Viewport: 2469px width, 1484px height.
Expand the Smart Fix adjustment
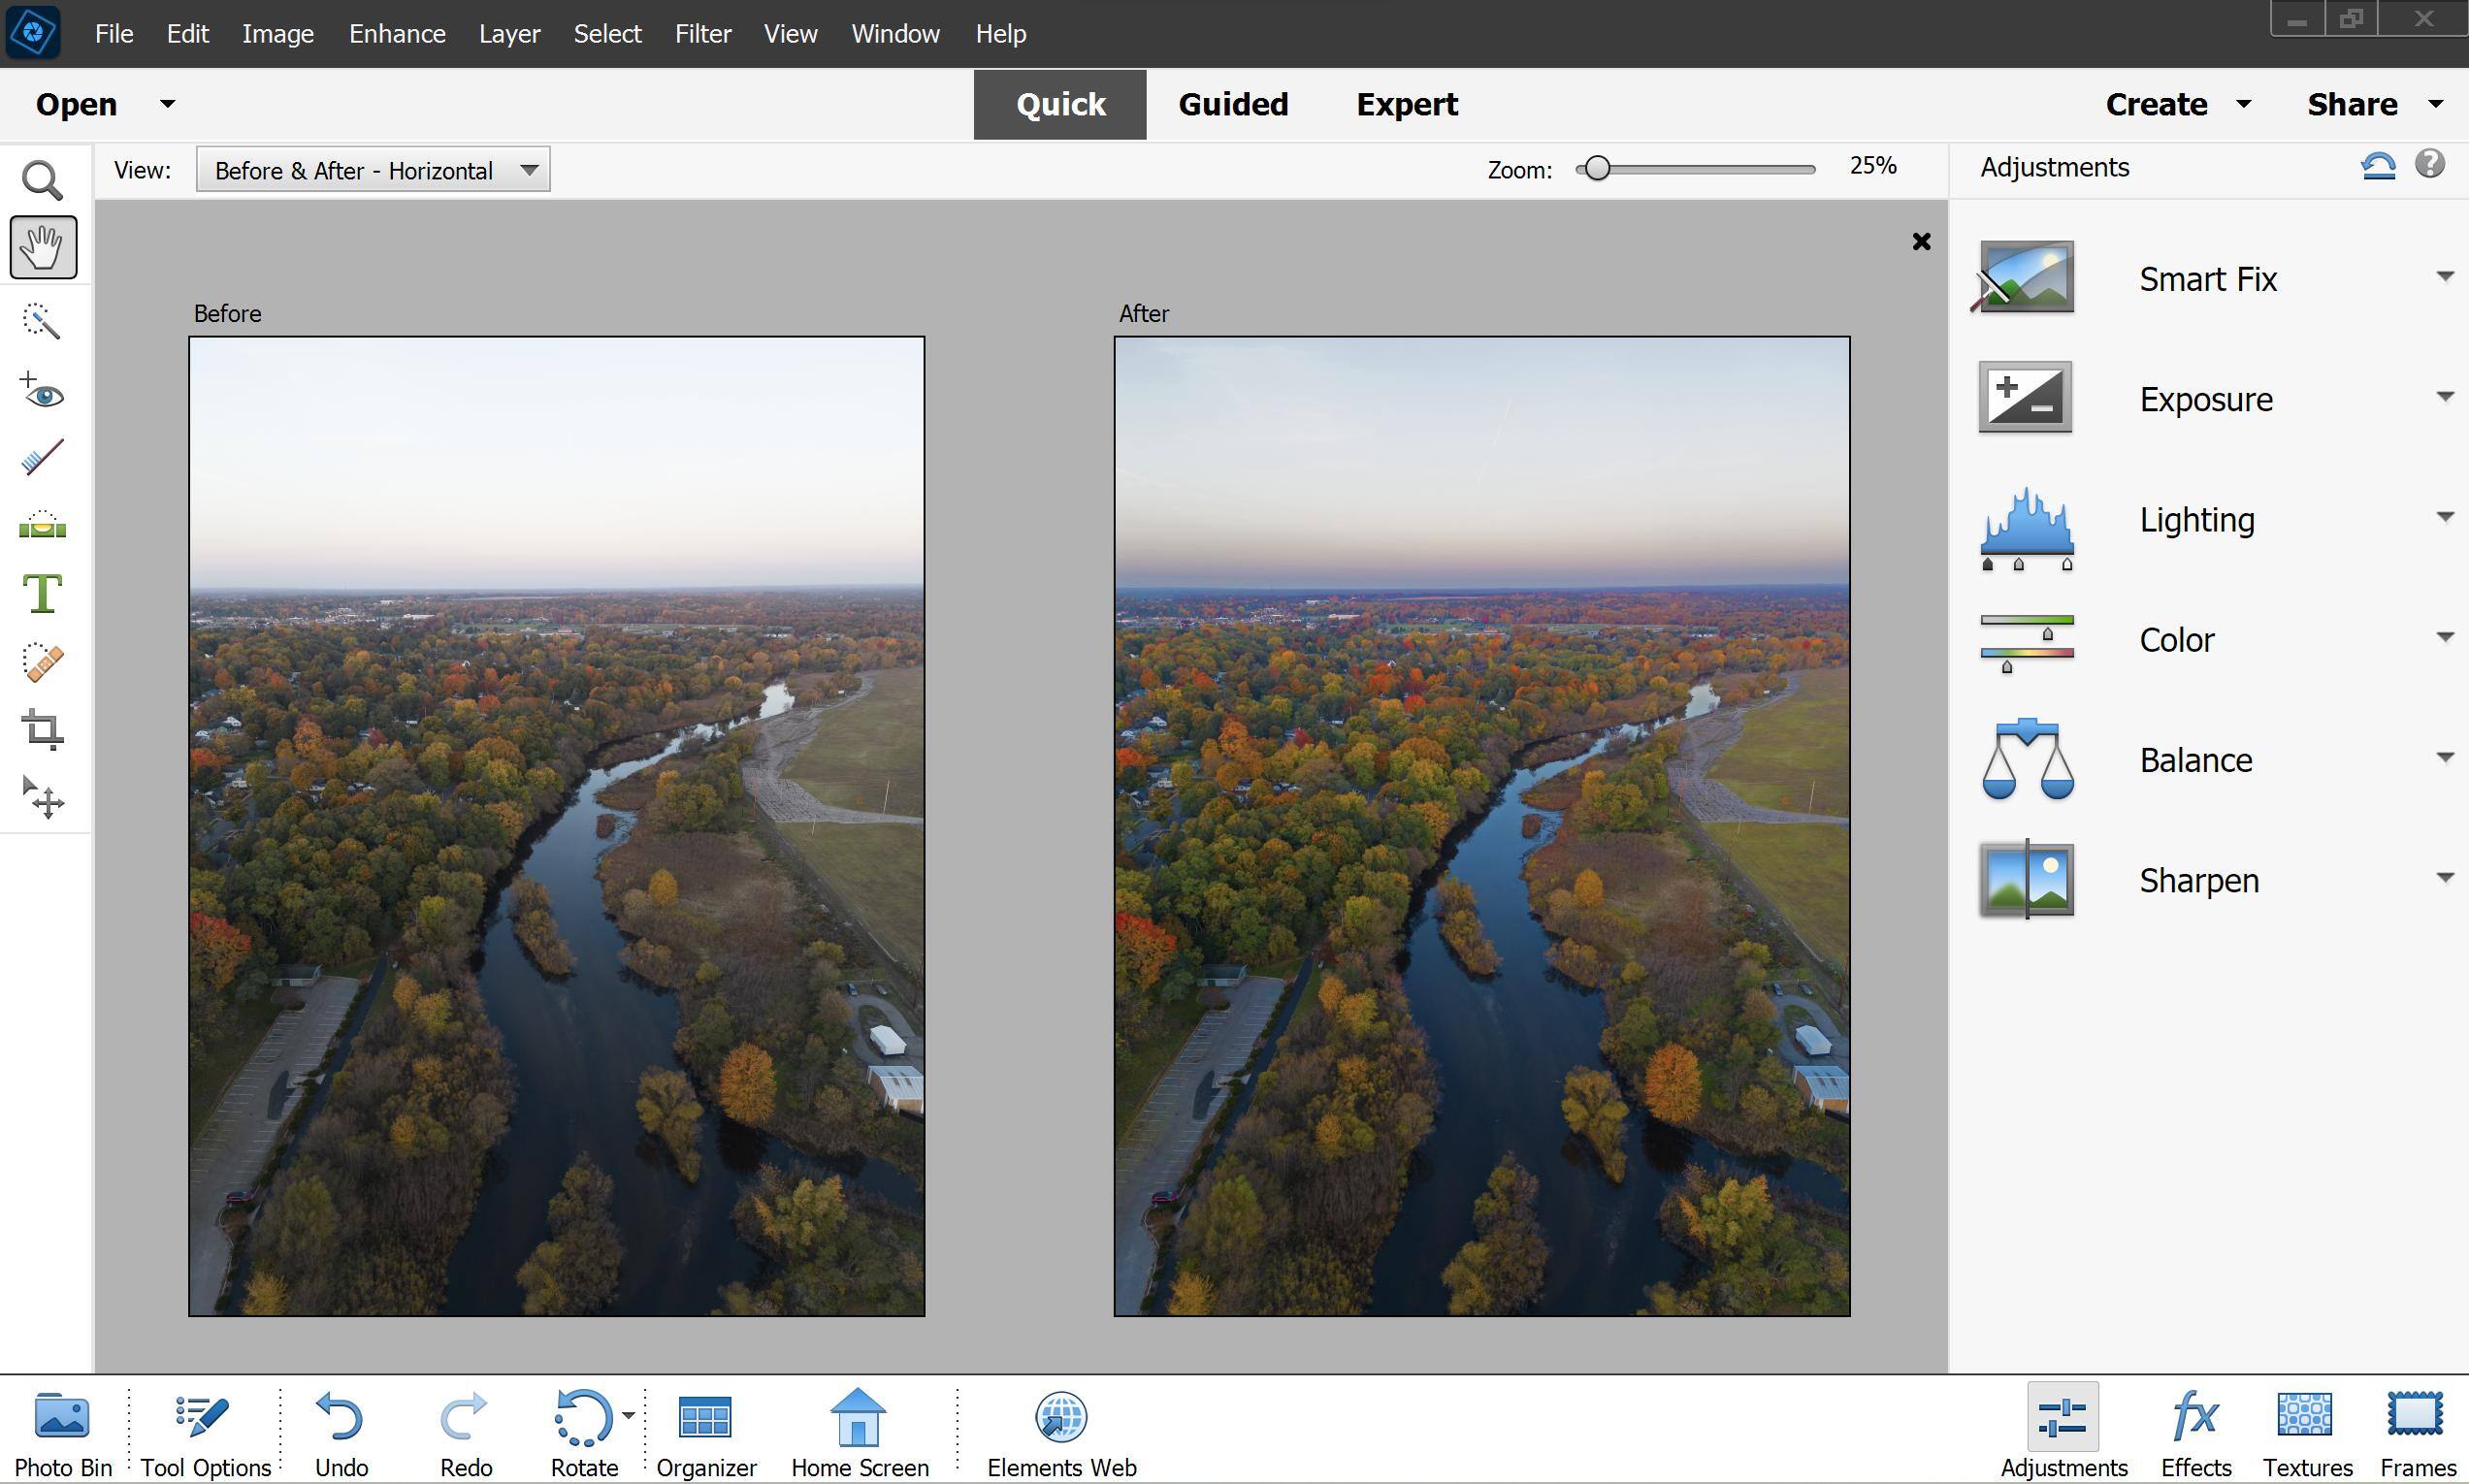pyautogui.click(x=2444, y=277)
